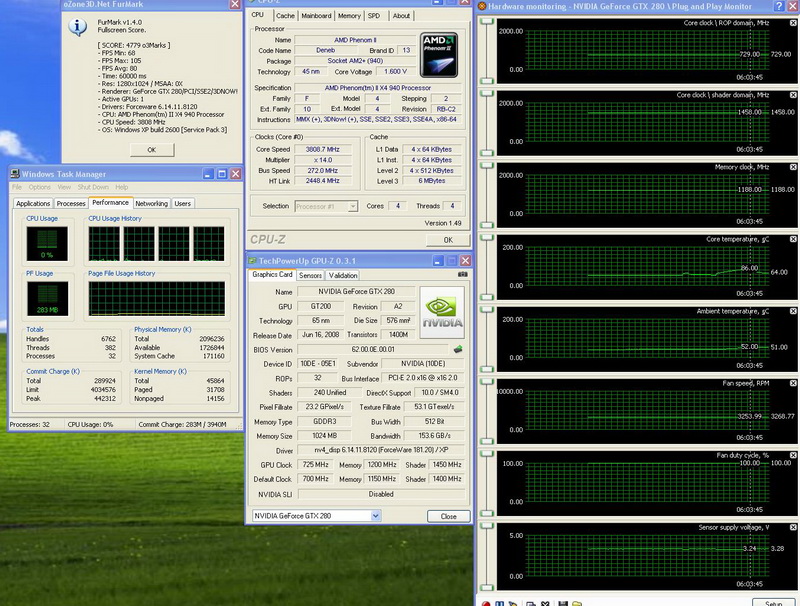Screen dimensions: 800x606
Task: Click the yellow folder icon in Hardware monitoring toolbar
Action: (x=577, y=604)
